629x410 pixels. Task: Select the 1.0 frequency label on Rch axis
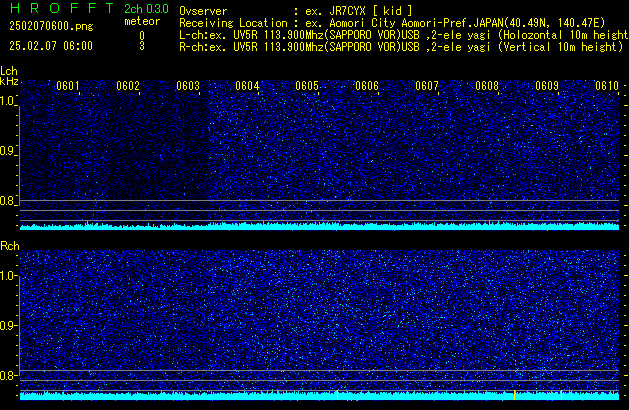coord(7,276)
